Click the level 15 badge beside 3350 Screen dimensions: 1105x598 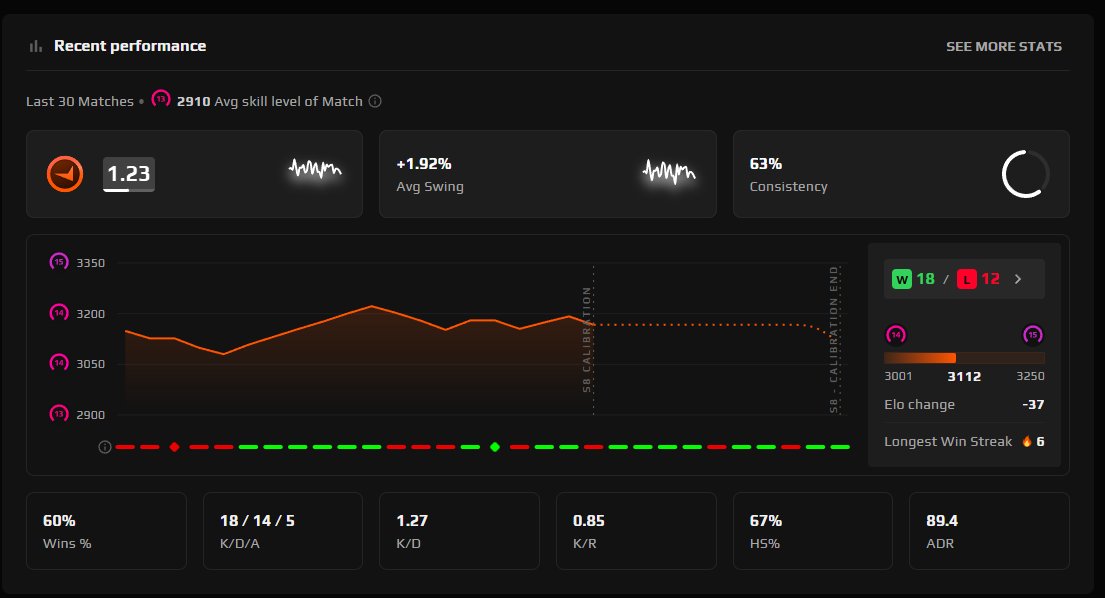click(59, 262)
